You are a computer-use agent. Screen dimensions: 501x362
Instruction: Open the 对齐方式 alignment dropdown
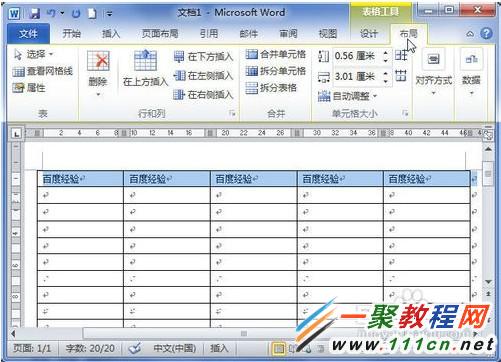(x=434, y=72)
